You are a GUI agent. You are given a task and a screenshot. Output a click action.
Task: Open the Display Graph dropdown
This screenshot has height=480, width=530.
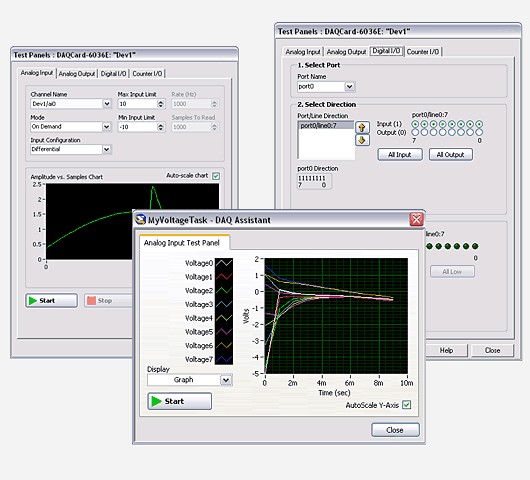[x=226, y=380]
